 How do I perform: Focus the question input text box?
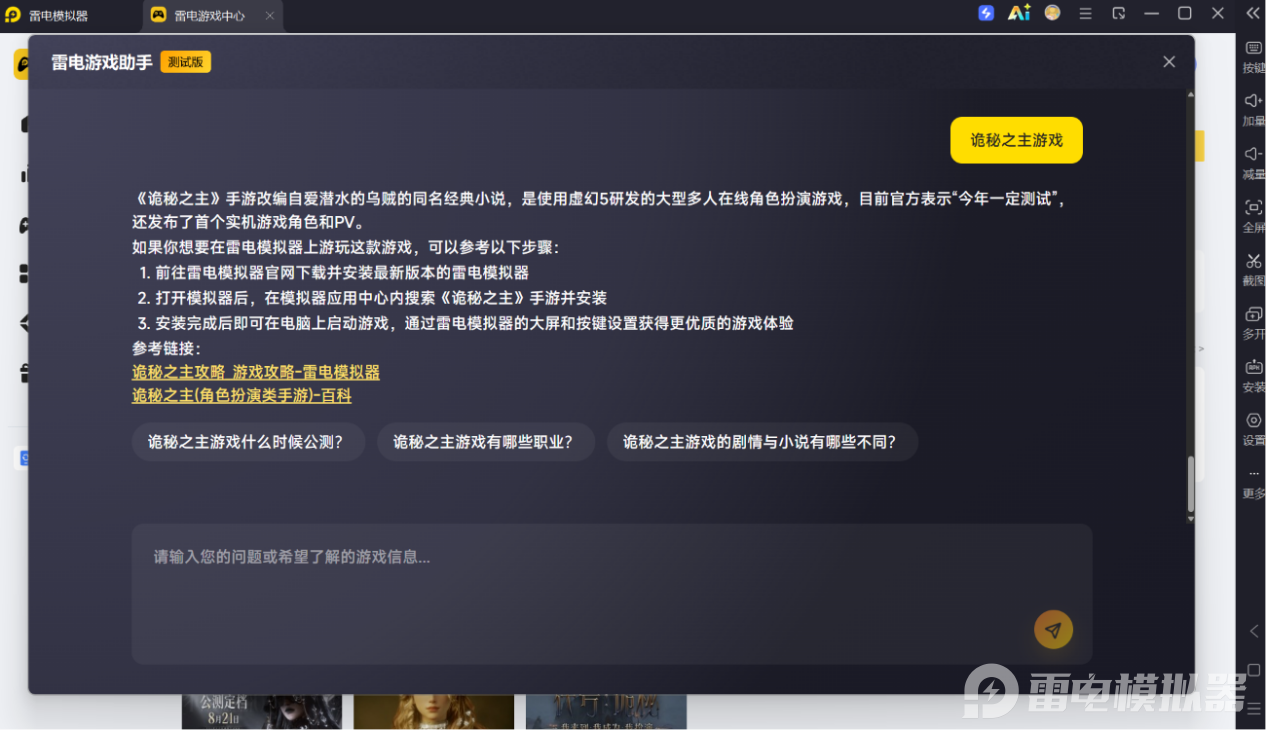[612, 594]
